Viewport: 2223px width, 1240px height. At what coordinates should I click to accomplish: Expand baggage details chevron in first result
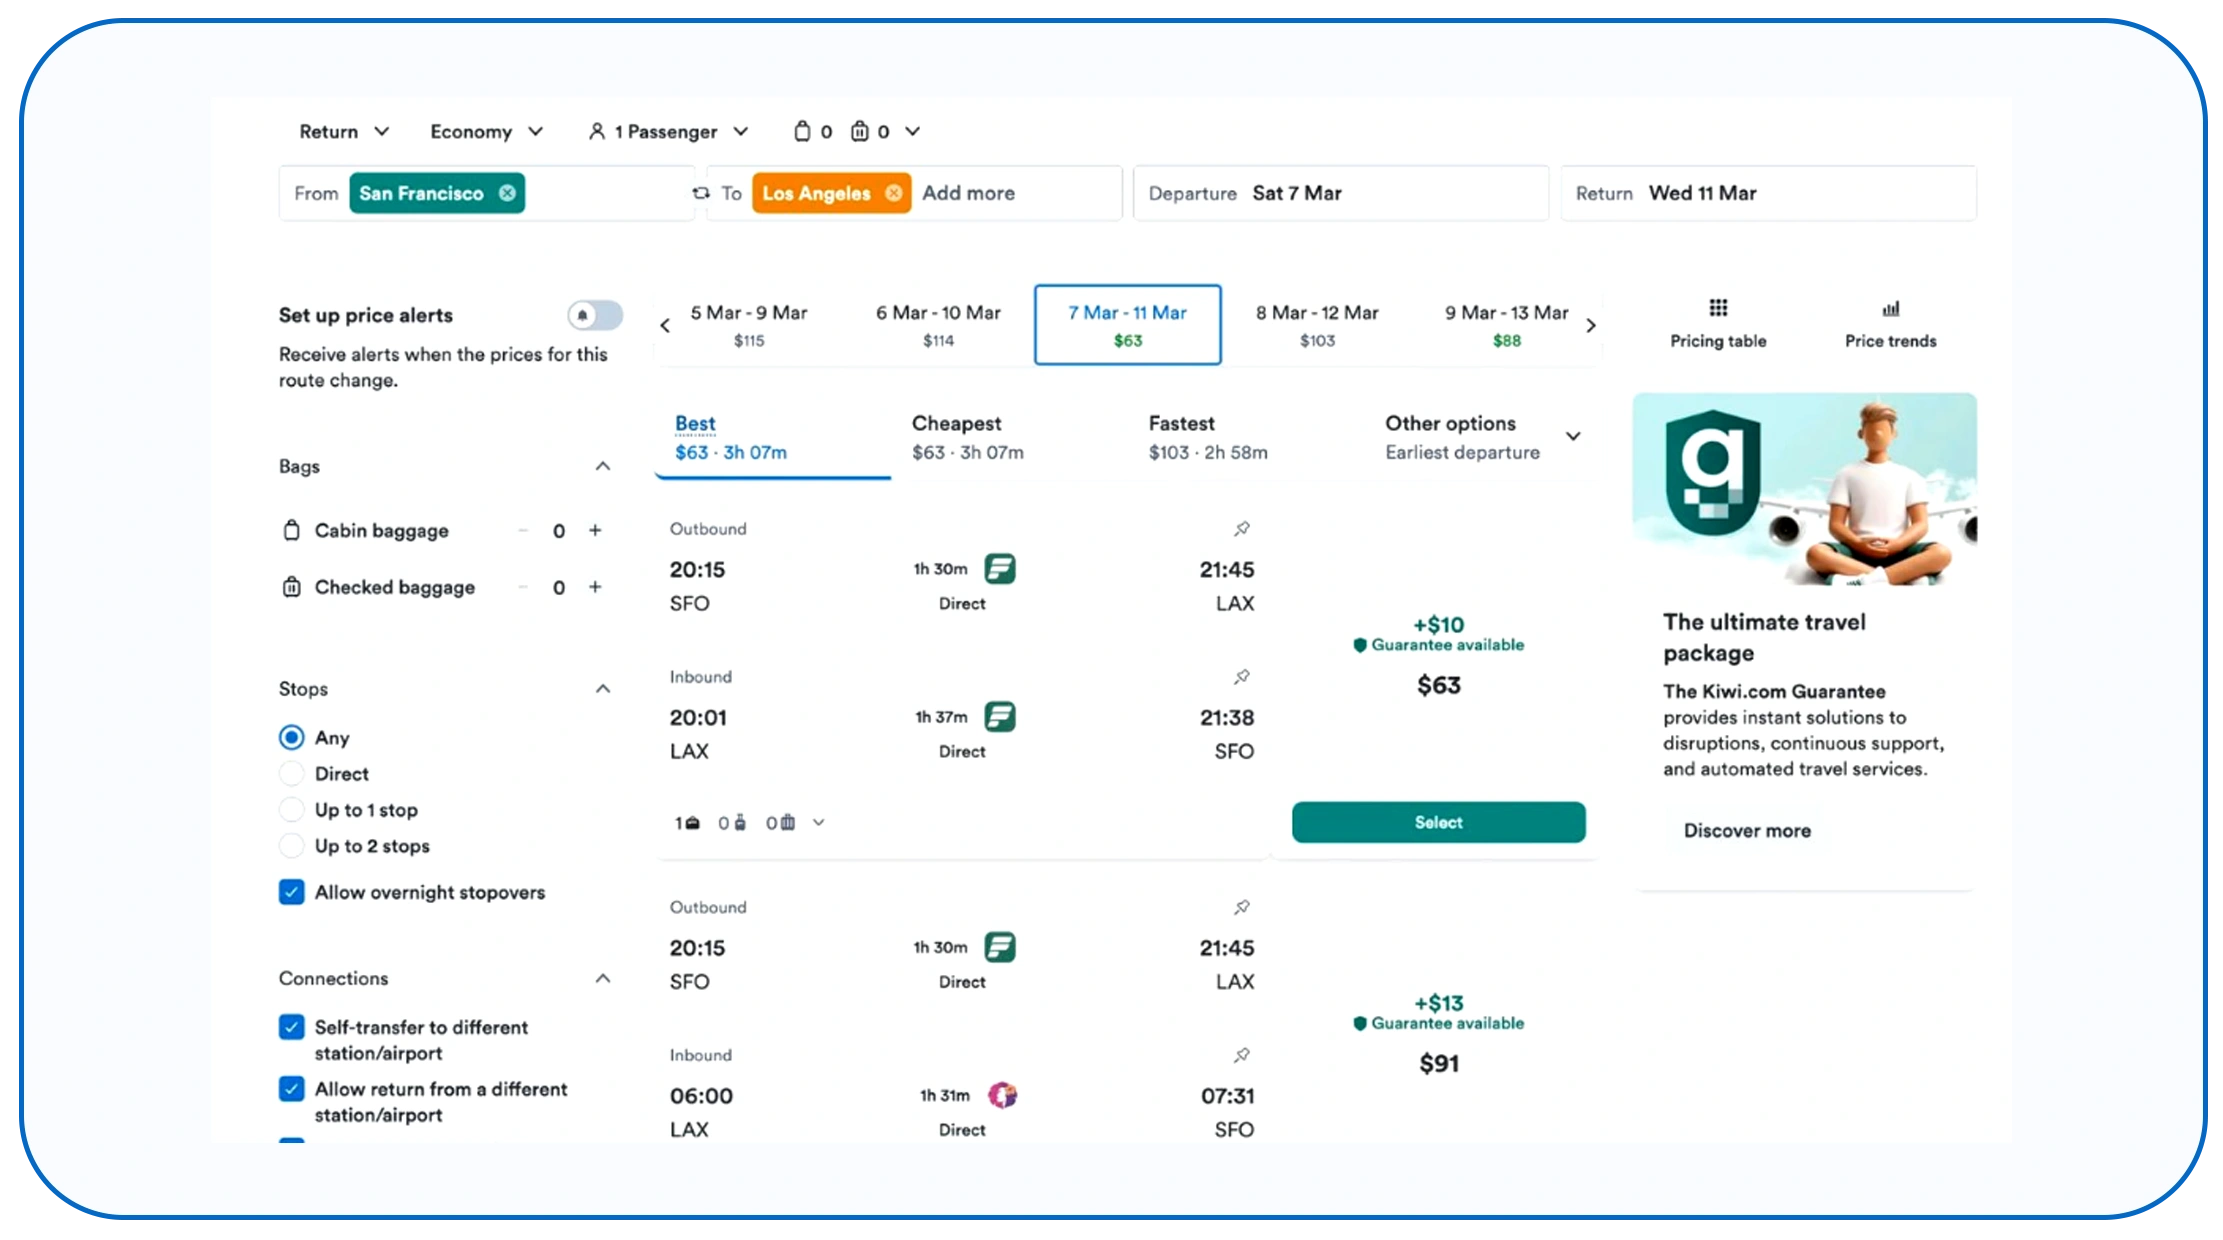(x=819, y=823)
